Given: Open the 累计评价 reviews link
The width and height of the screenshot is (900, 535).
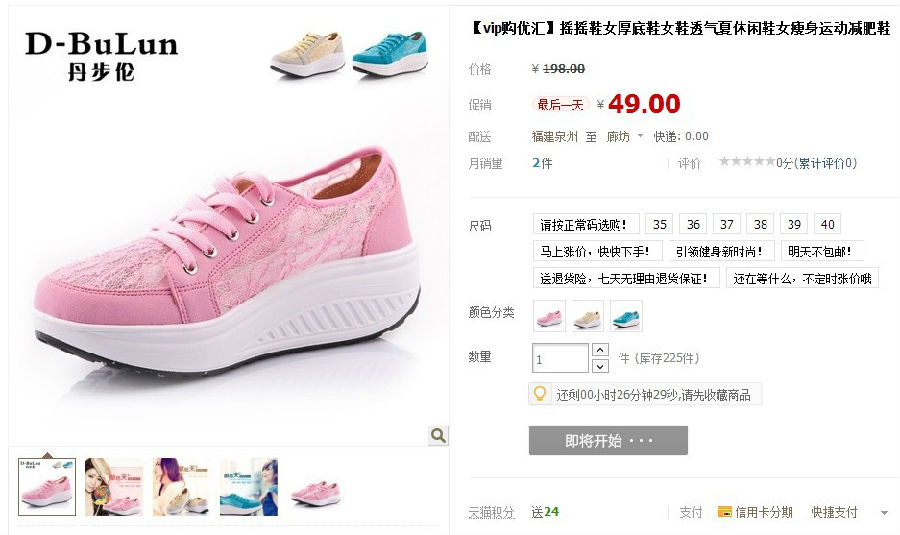Looking at the screenshot, I should tap(825, 163).
